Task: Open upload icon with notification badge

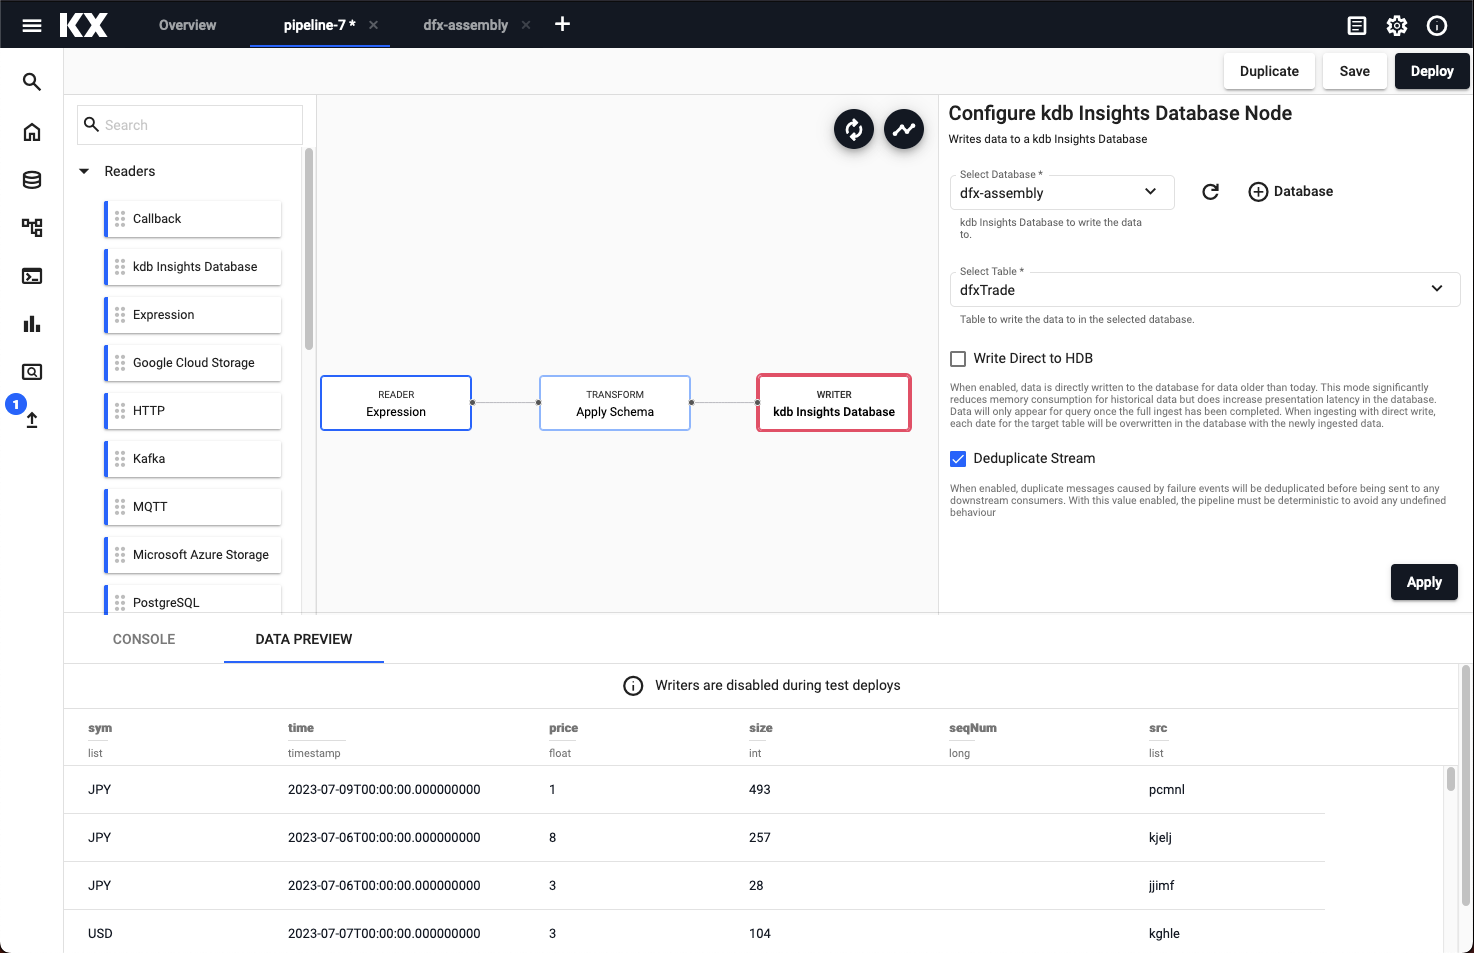Action: point(32,420)
